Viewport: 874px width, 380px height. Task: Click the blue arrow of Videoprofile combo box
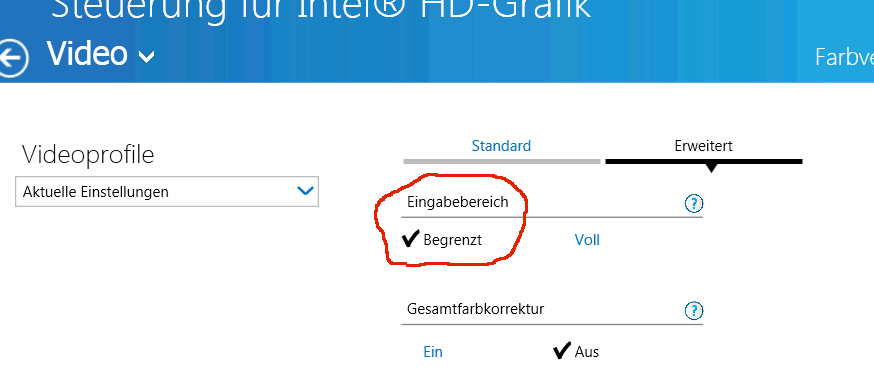[x=305, y=191]
